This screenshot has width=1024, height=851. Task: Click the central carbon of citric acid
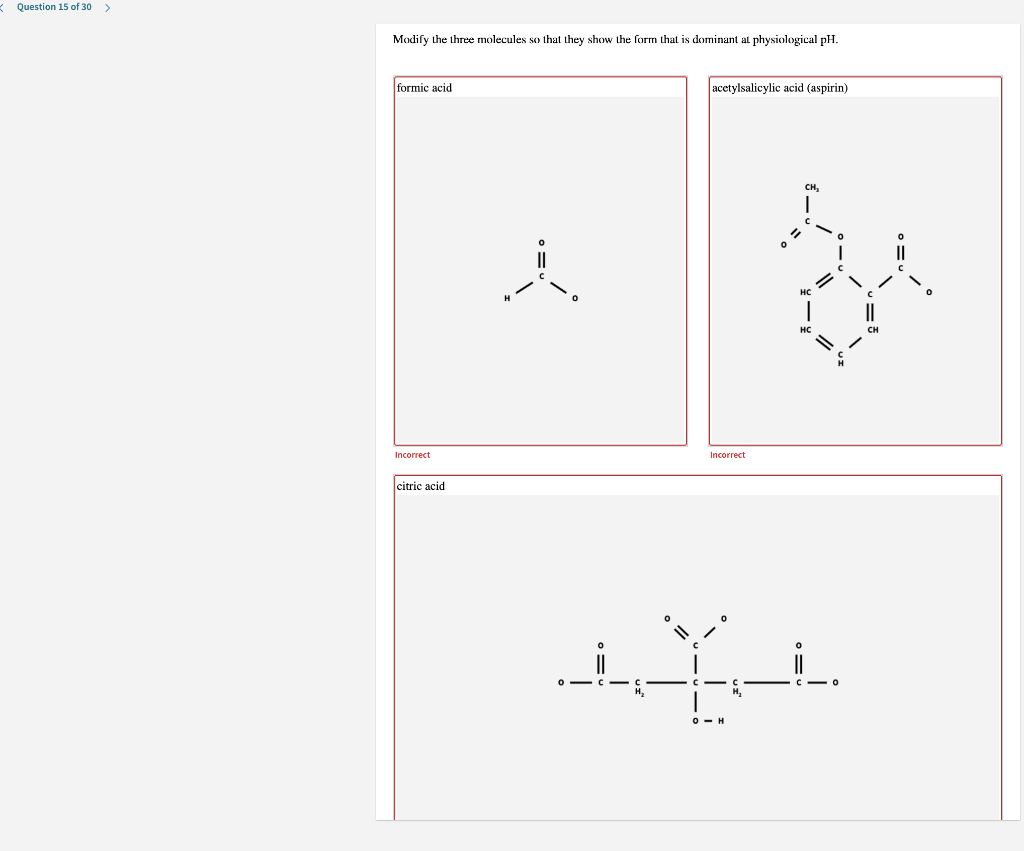[697, 683]
